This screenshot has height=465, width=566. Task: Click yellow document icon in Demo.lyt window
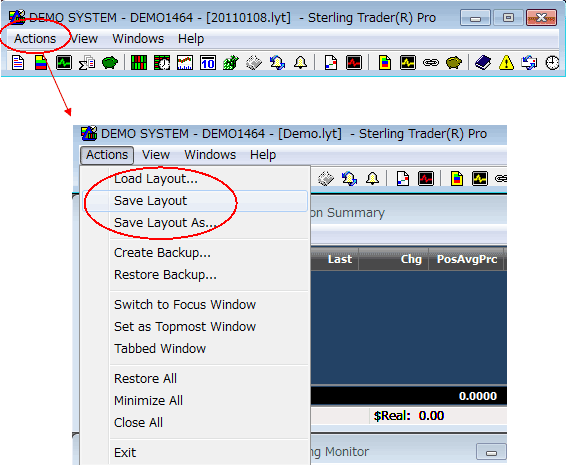coord(457,179)
